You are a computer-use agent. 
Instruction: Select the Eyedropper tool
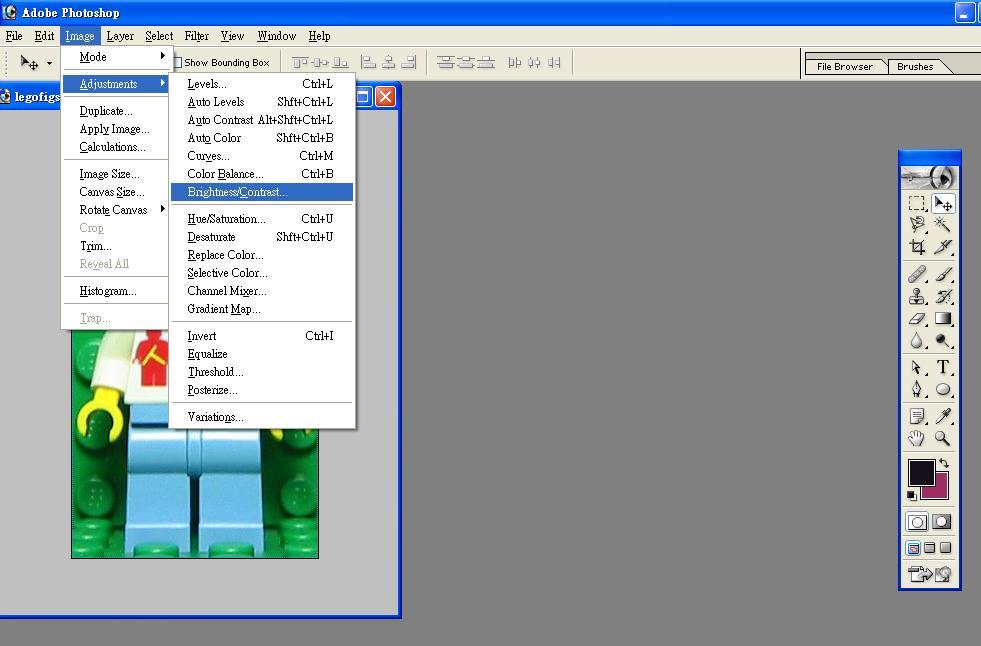(x=943, y=416)
